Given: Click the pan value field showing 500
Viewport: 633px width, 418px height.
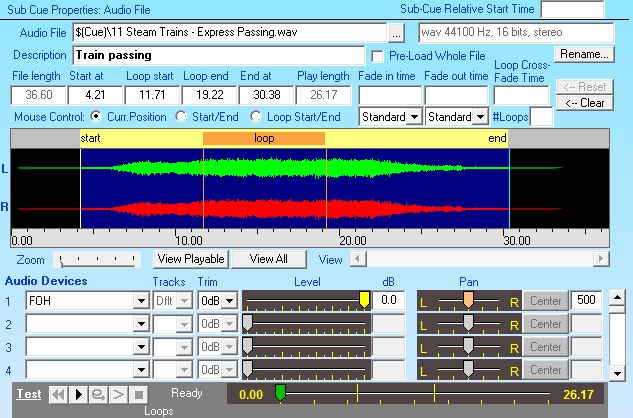Looking at the screenshot, I should 586,300.
